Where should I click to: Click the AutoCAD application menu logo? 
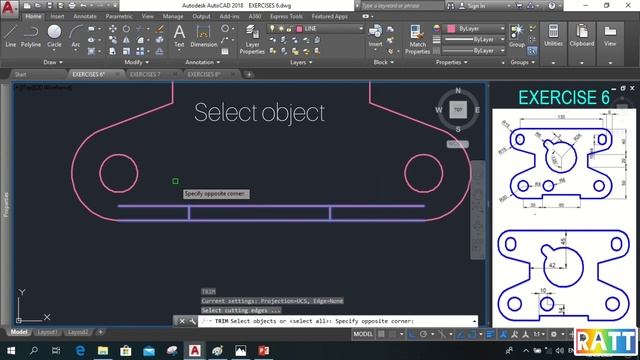(x=9, y=8)
